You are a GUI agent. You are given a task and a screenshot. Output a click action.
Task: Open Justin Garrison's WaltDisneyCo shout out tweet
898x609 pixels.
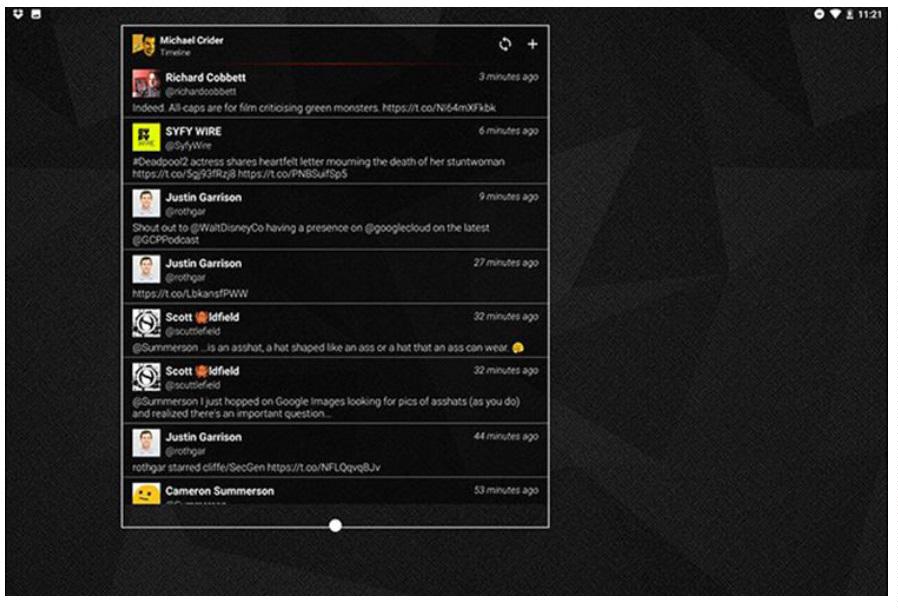click(335, 217)
